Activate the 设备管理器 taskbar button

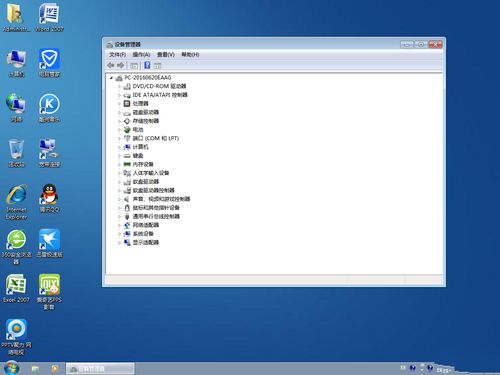click(x=100, y=369)
